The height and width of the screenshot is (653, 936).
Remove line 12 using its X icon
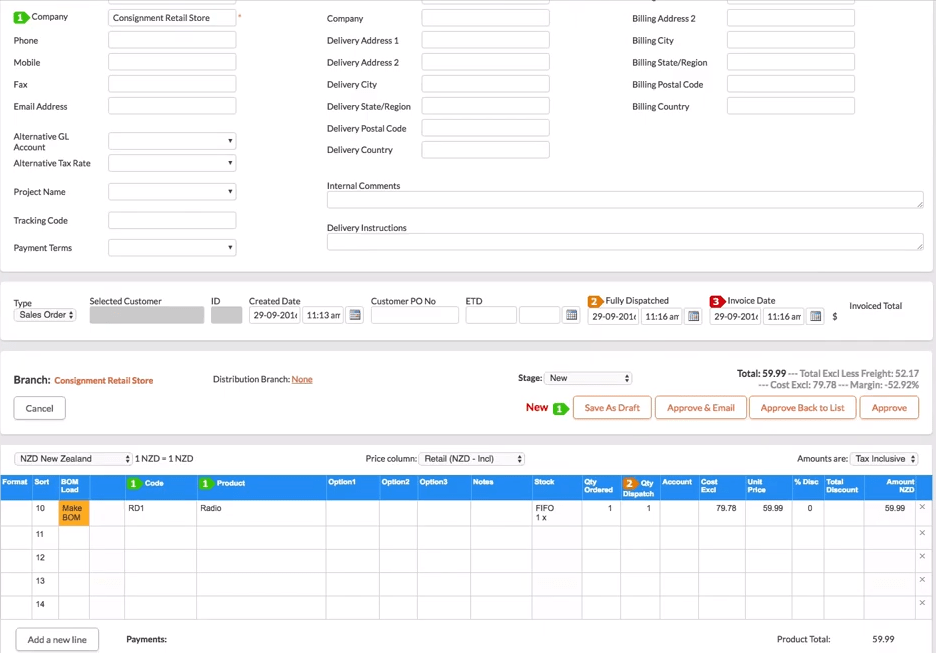pos(922,556)
